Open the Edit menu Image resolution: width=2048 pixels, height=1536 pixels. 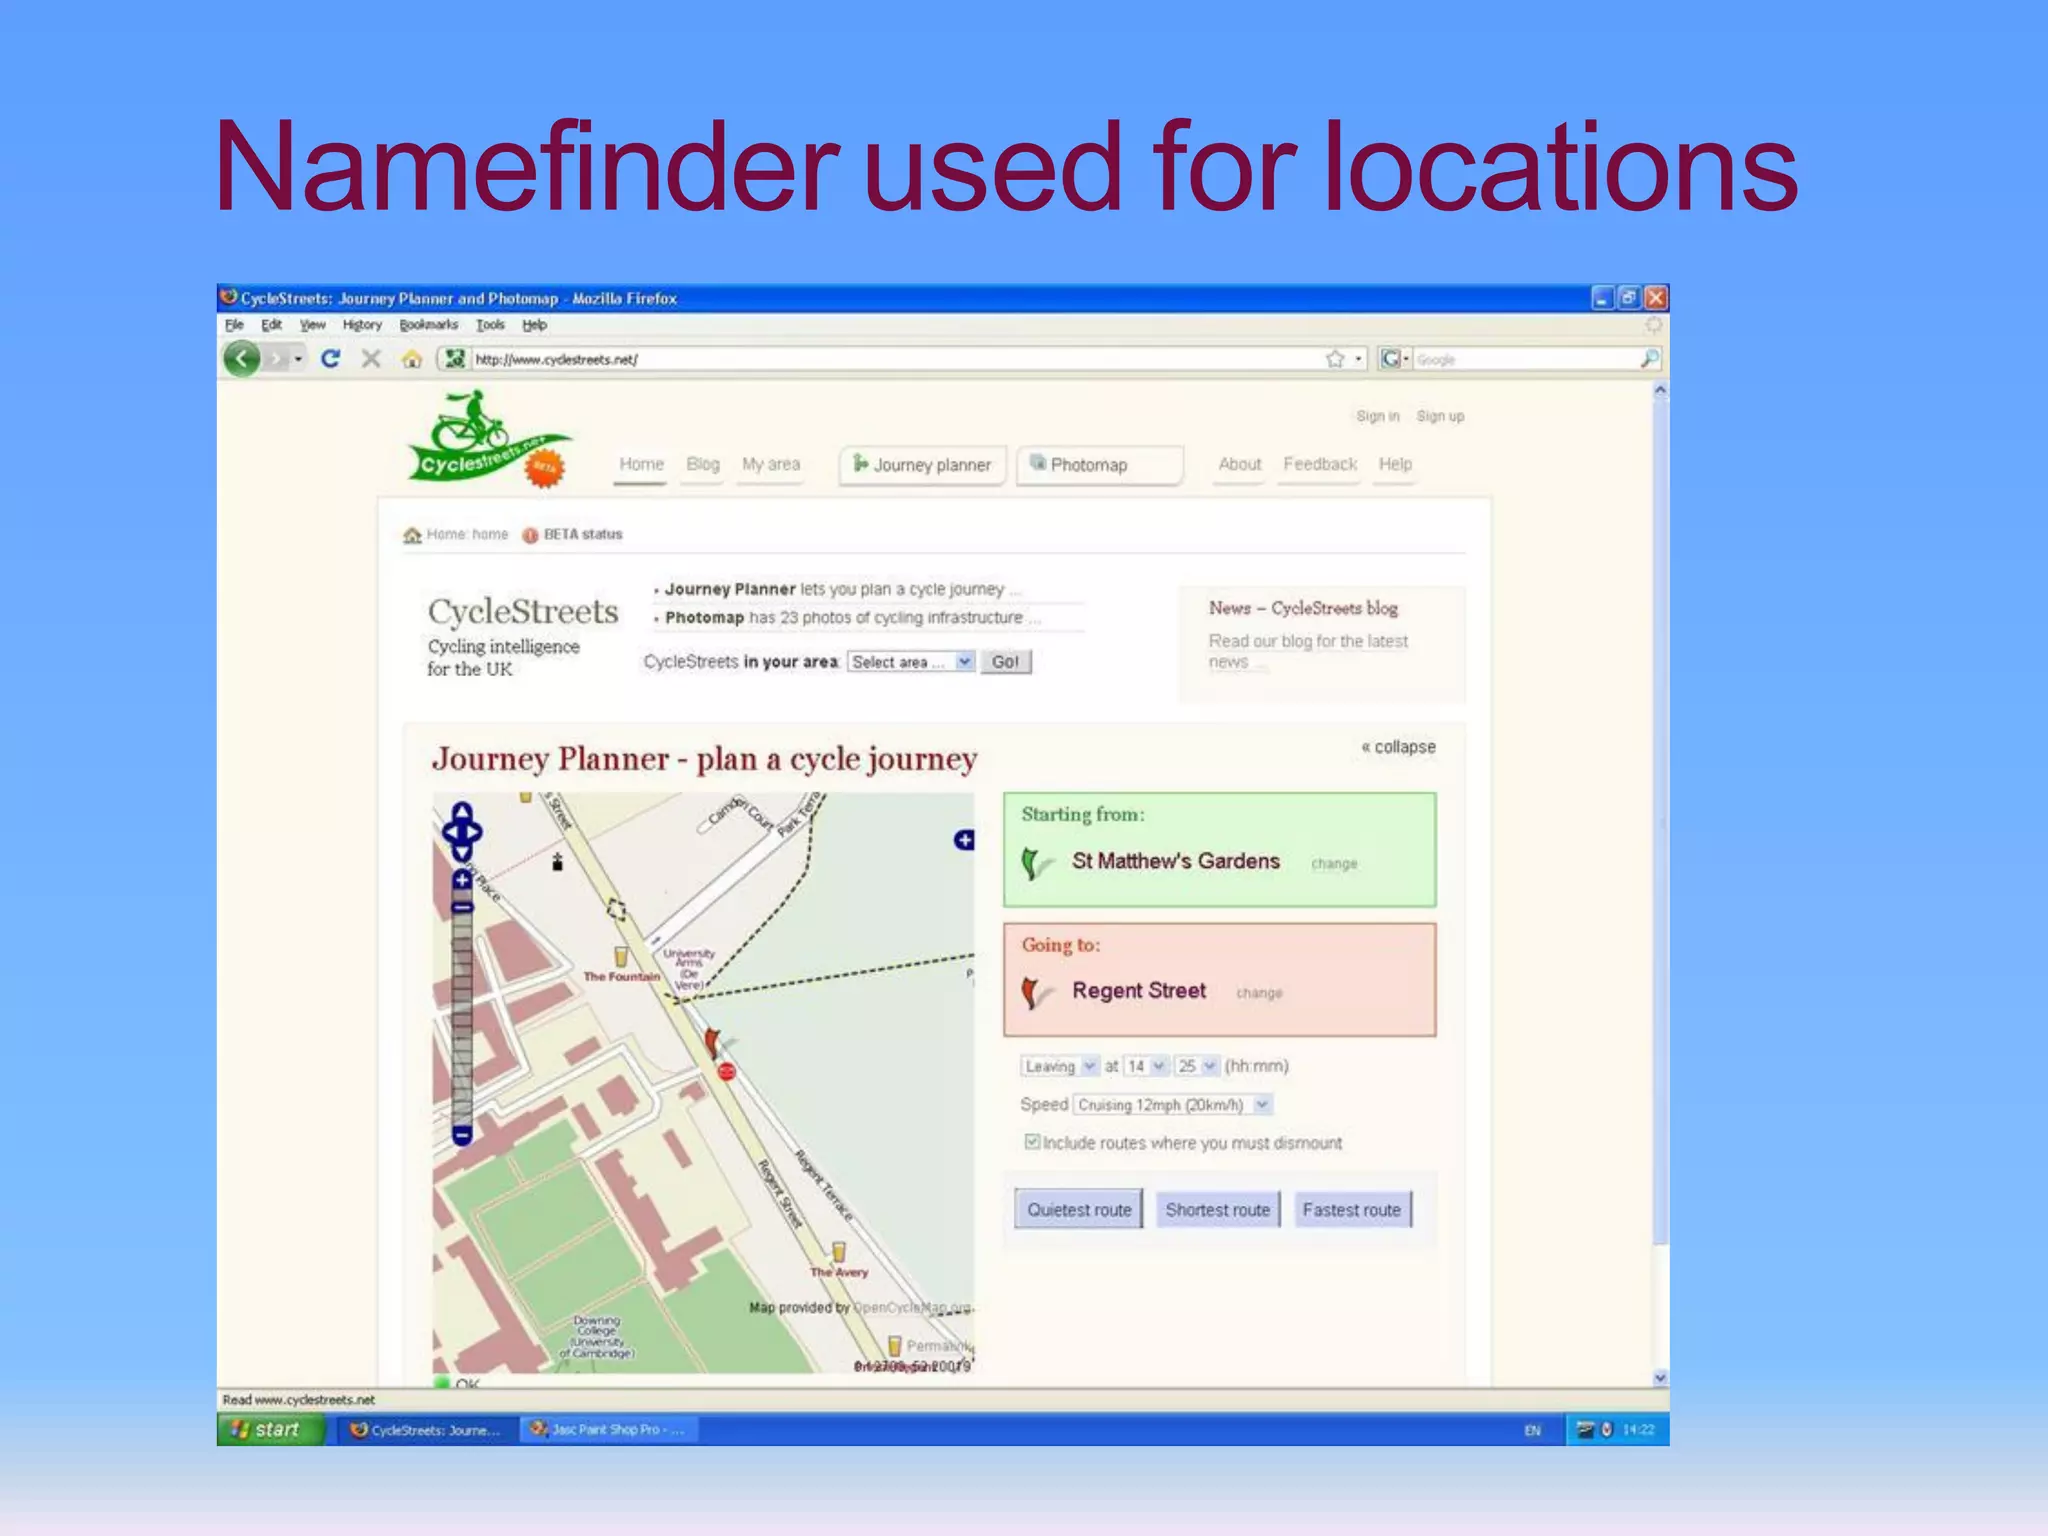[271, 325]
